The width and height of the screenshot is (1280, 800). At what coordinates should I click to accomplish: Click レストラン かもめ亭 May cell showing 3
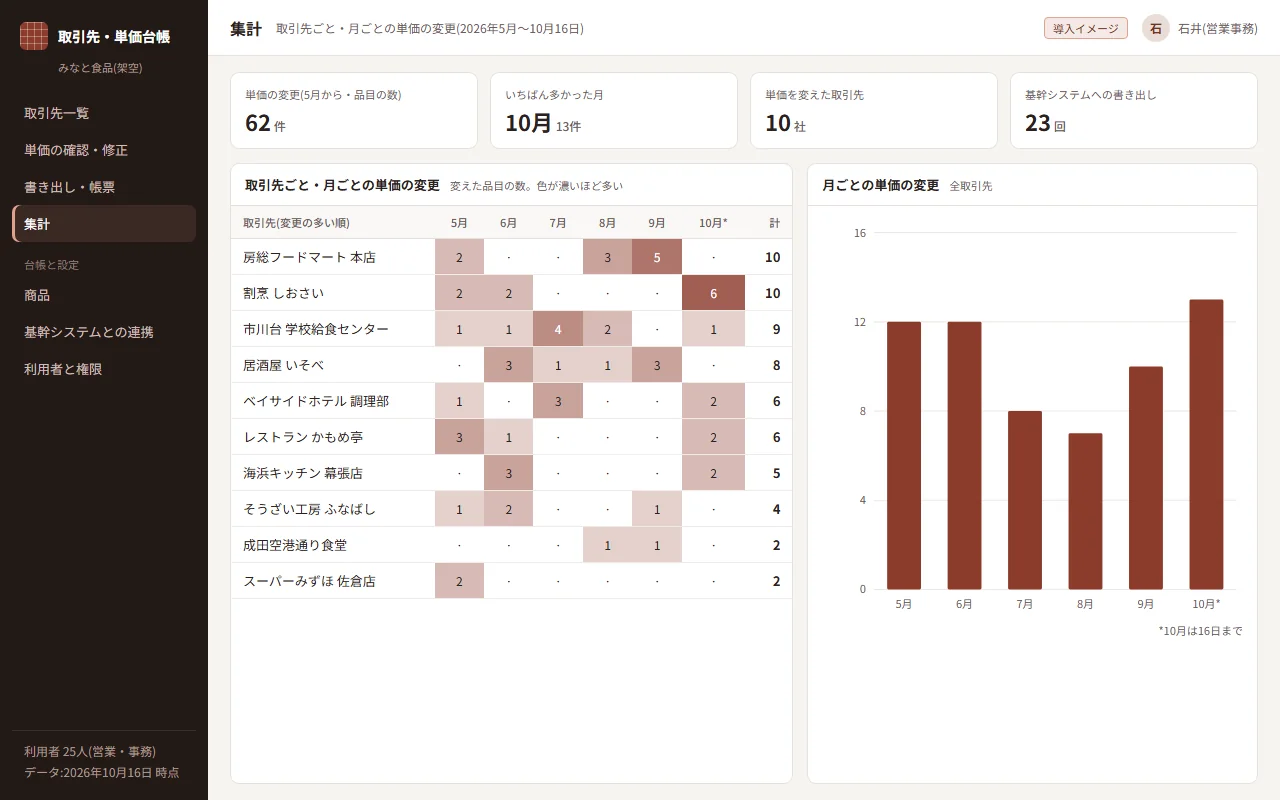[x=459, y=437]
